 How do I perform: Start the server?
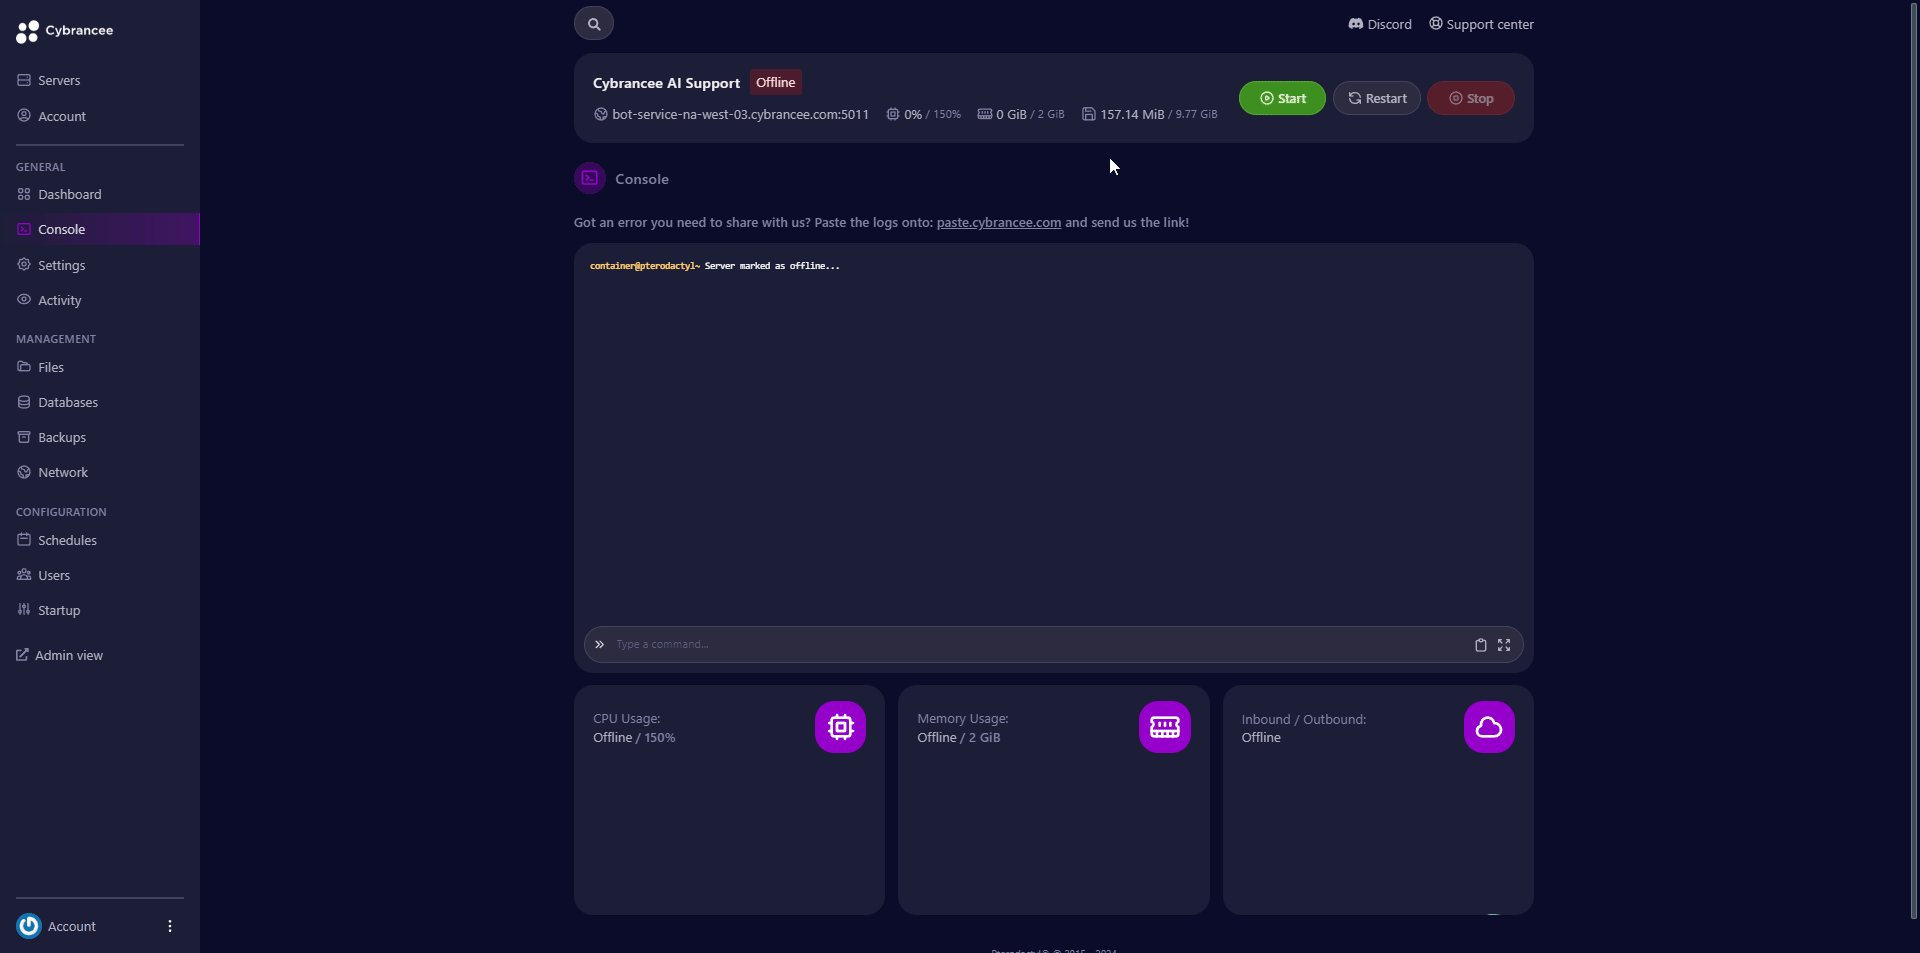[x=1282, y=98]
